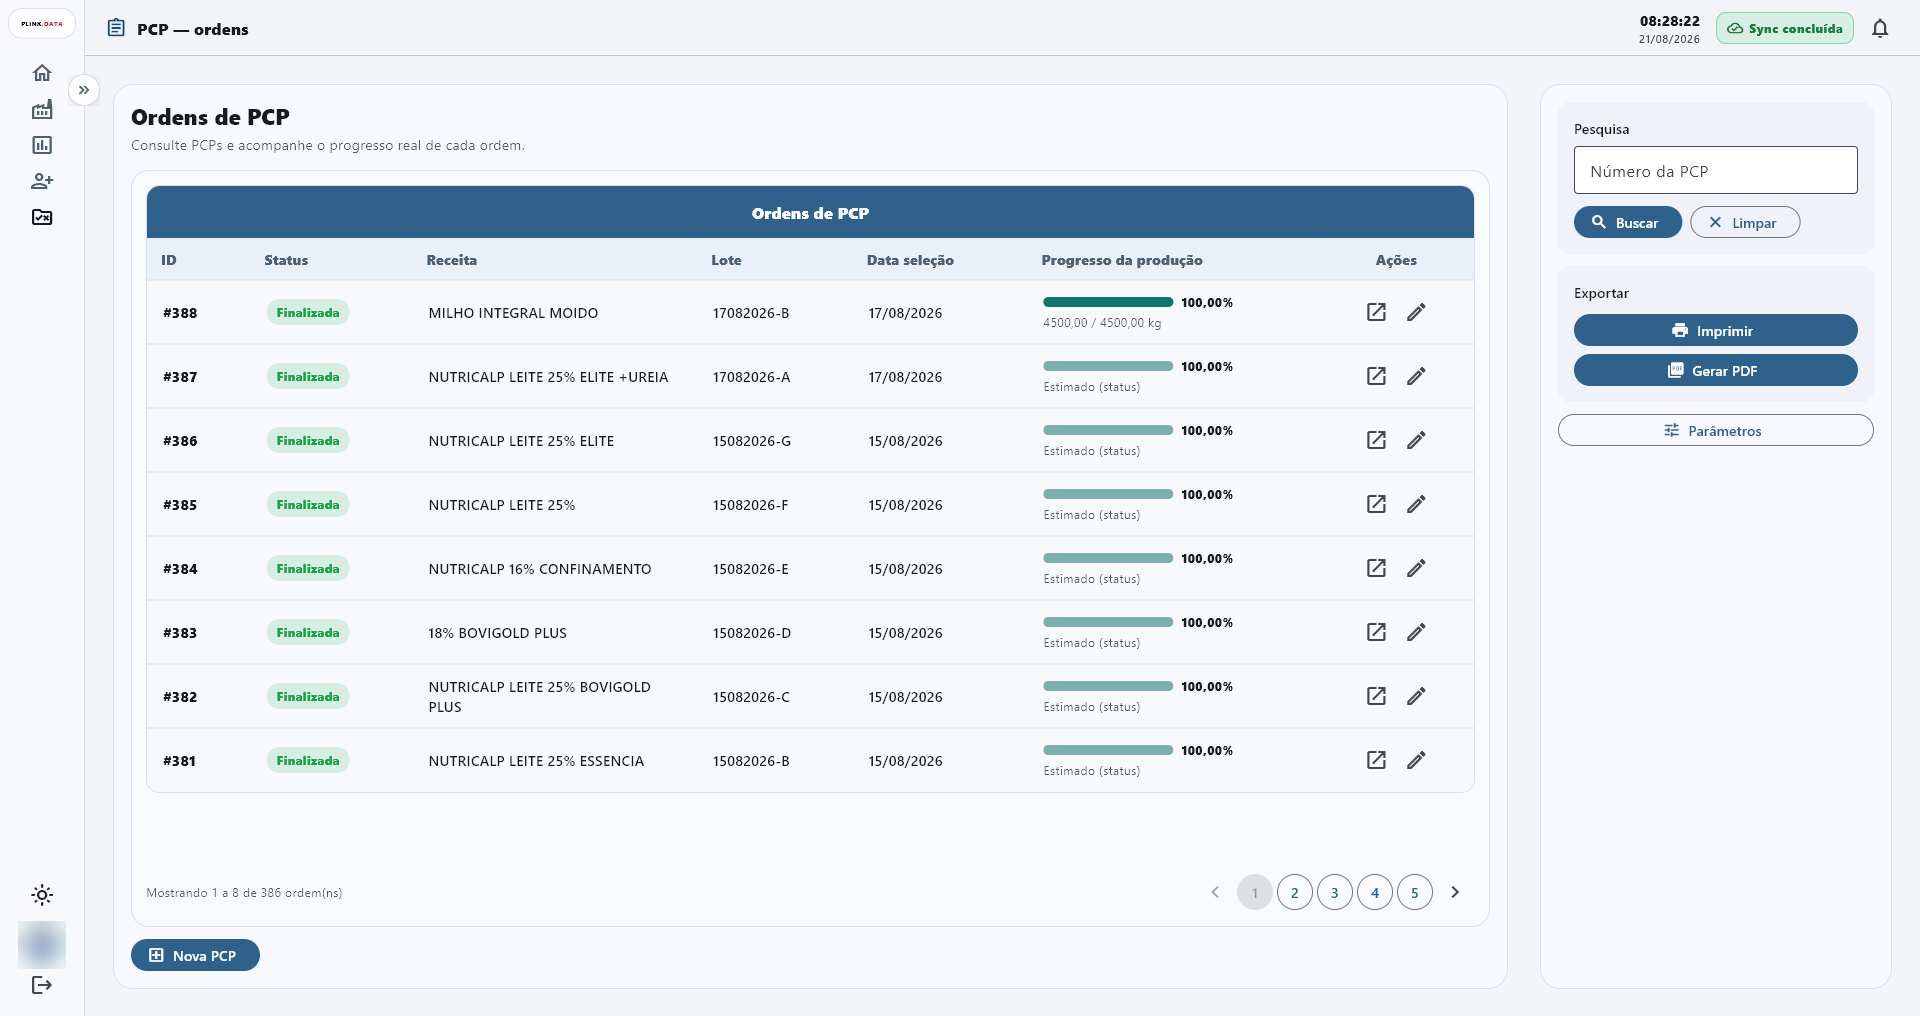This screenshot has height=1016, width=1920.
Task: Click recipe MILHO INTEGRAL MOIDO
Action: pyautogui.click(x=513, y=313)
